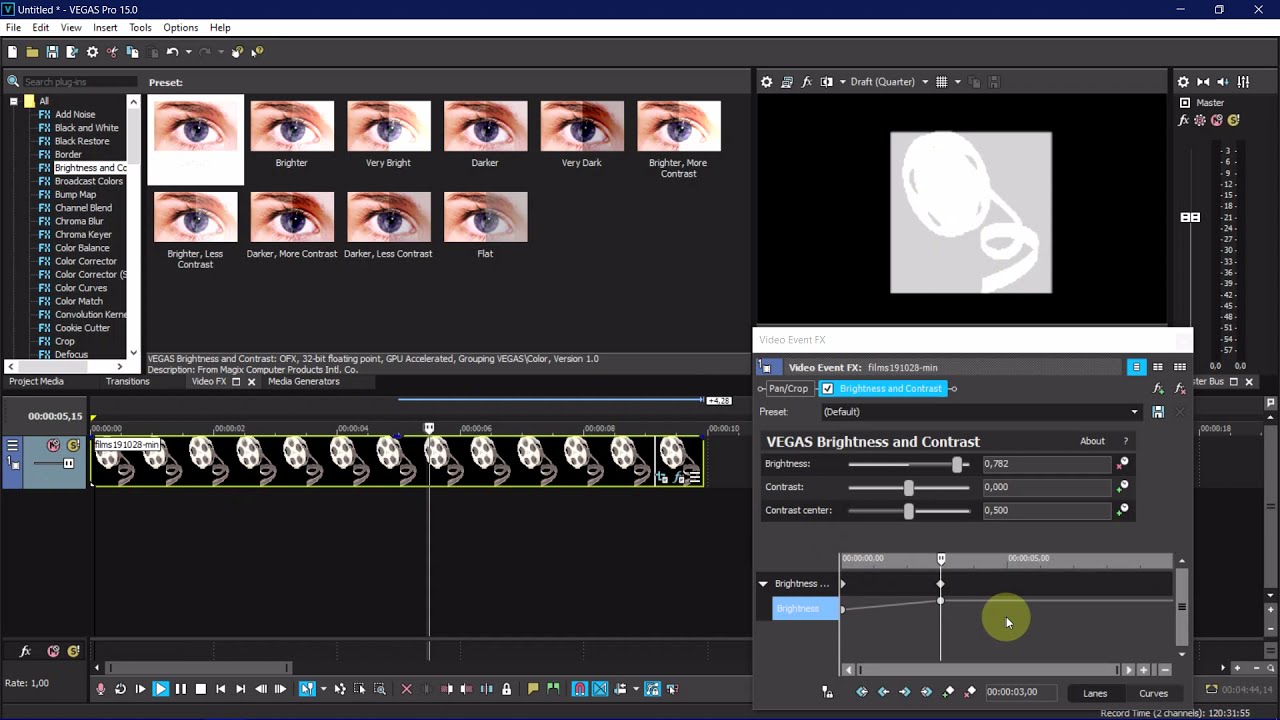Toggle animation for the Contrast center parameter
This screenshot has width=1280, height=720.
[x=1123, y=510]
